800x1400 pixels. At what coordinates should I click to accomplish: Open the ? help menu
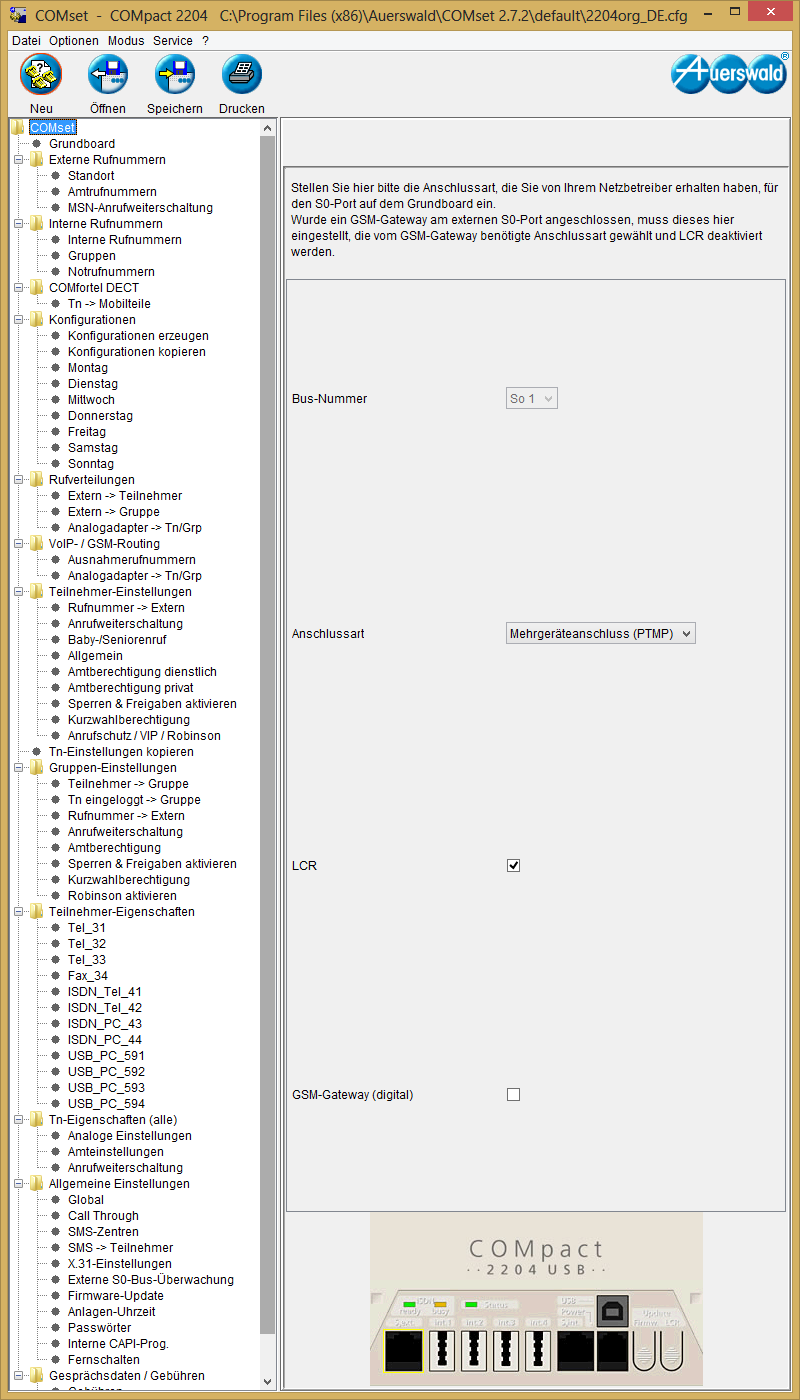point(205,41)
